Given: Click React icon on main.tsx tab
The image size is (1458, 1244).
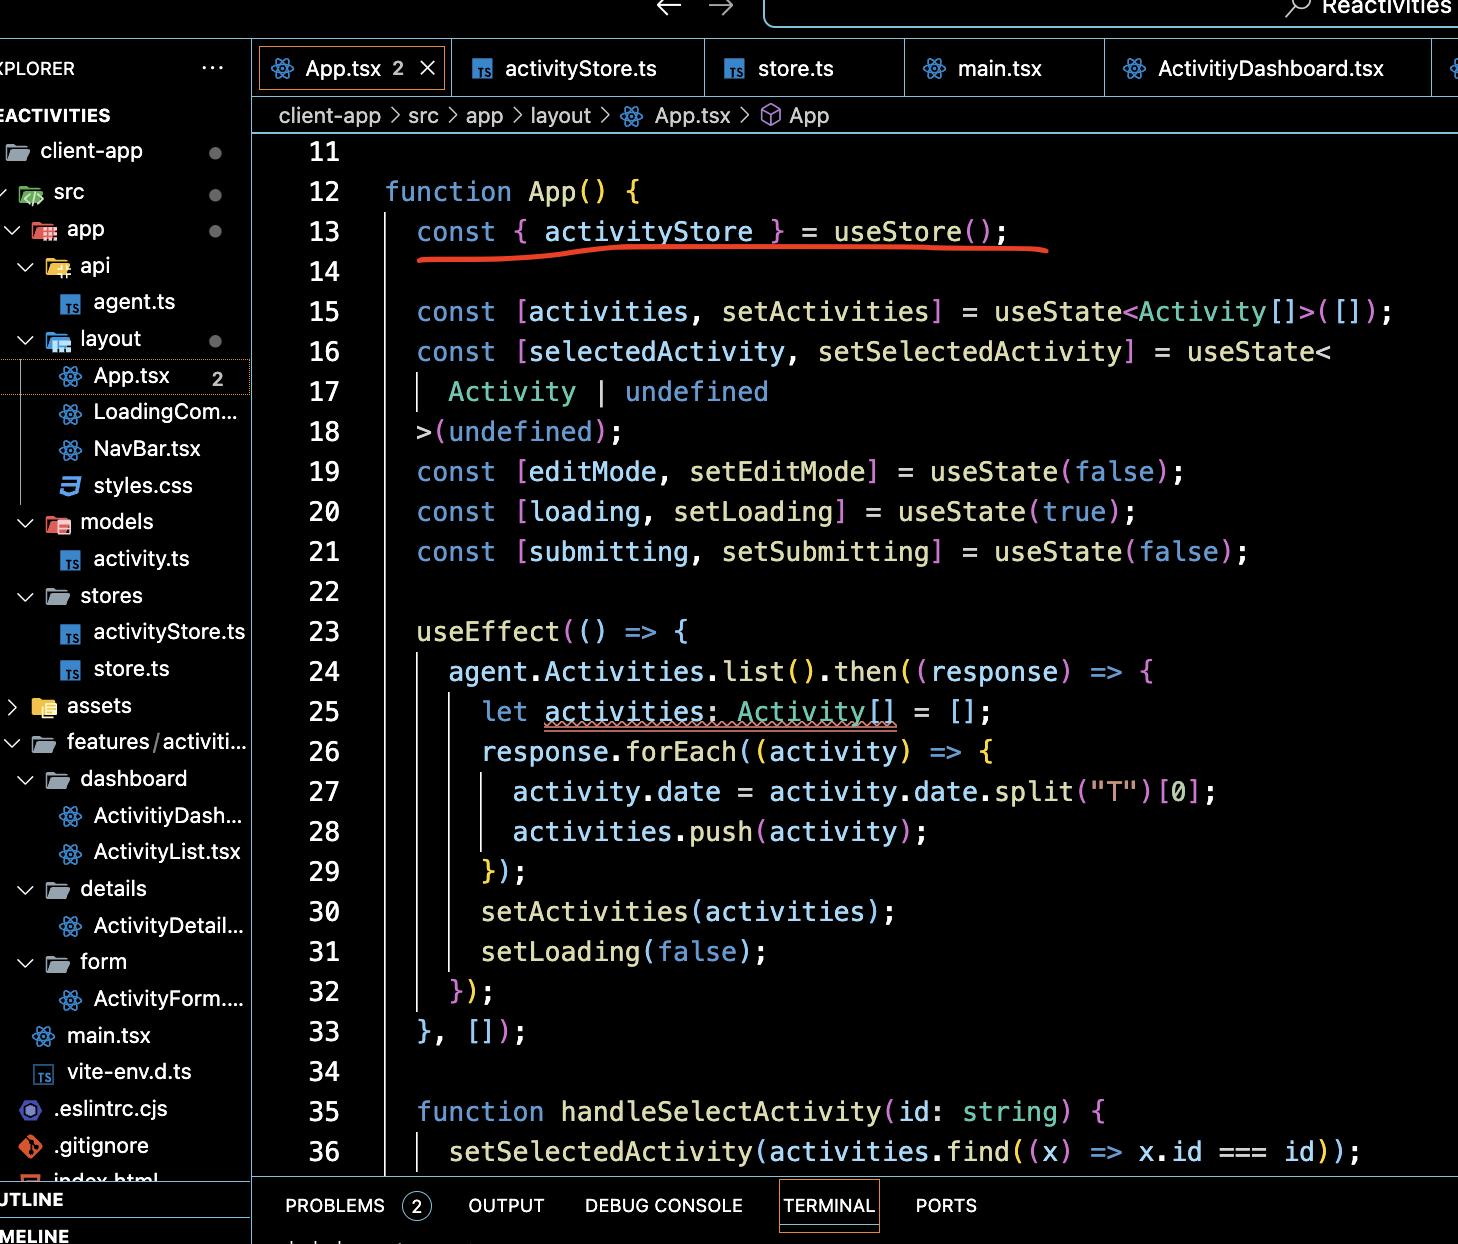Looking at the screenshot, I should [934, 68].
